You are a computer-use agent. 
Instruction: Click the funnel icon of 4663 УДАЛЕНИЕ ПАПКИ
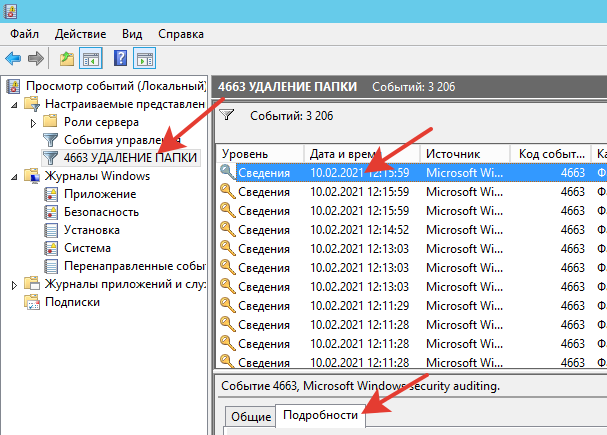(50, 158)
